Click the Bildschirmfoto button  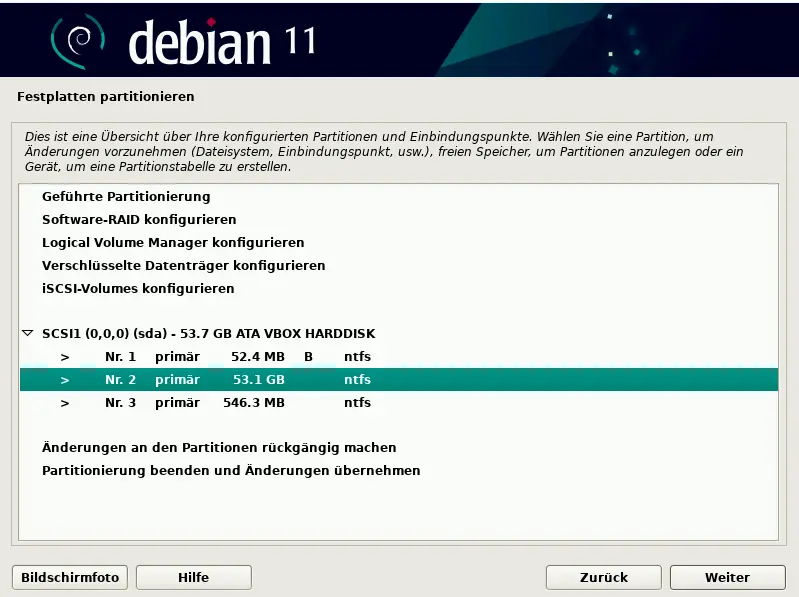pyautogui.click(x=70, y=577)
